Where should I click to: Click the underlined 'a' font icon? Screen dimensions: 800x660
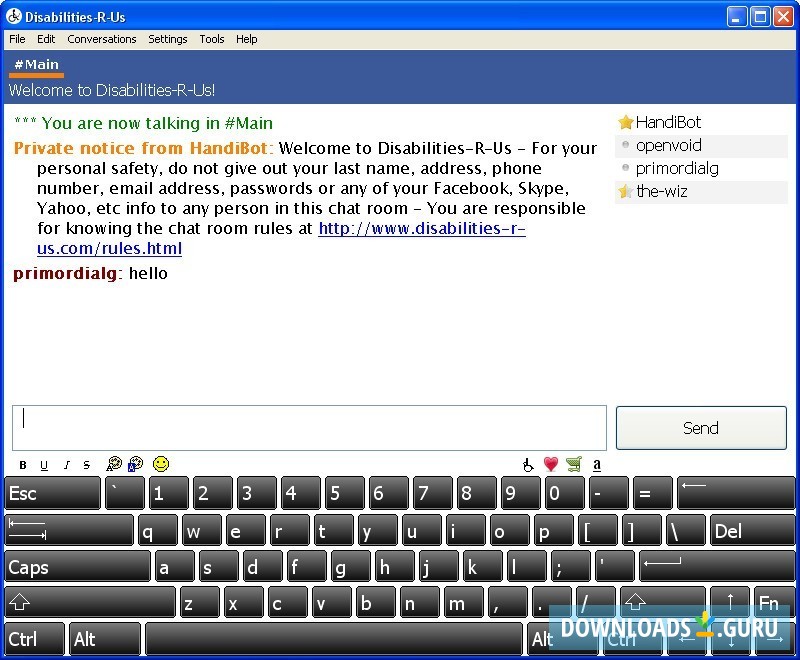tap(597, 464)
